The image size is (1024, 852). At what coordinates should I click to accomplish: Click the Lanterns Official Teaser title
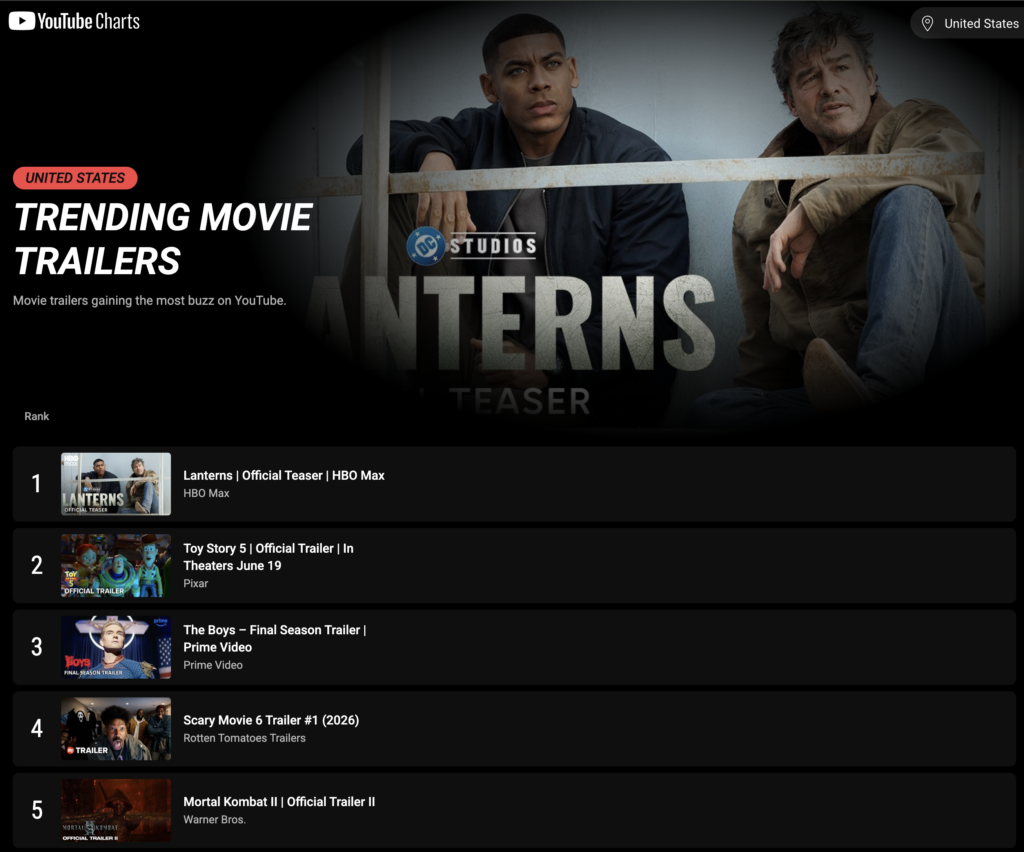point(283,475)
